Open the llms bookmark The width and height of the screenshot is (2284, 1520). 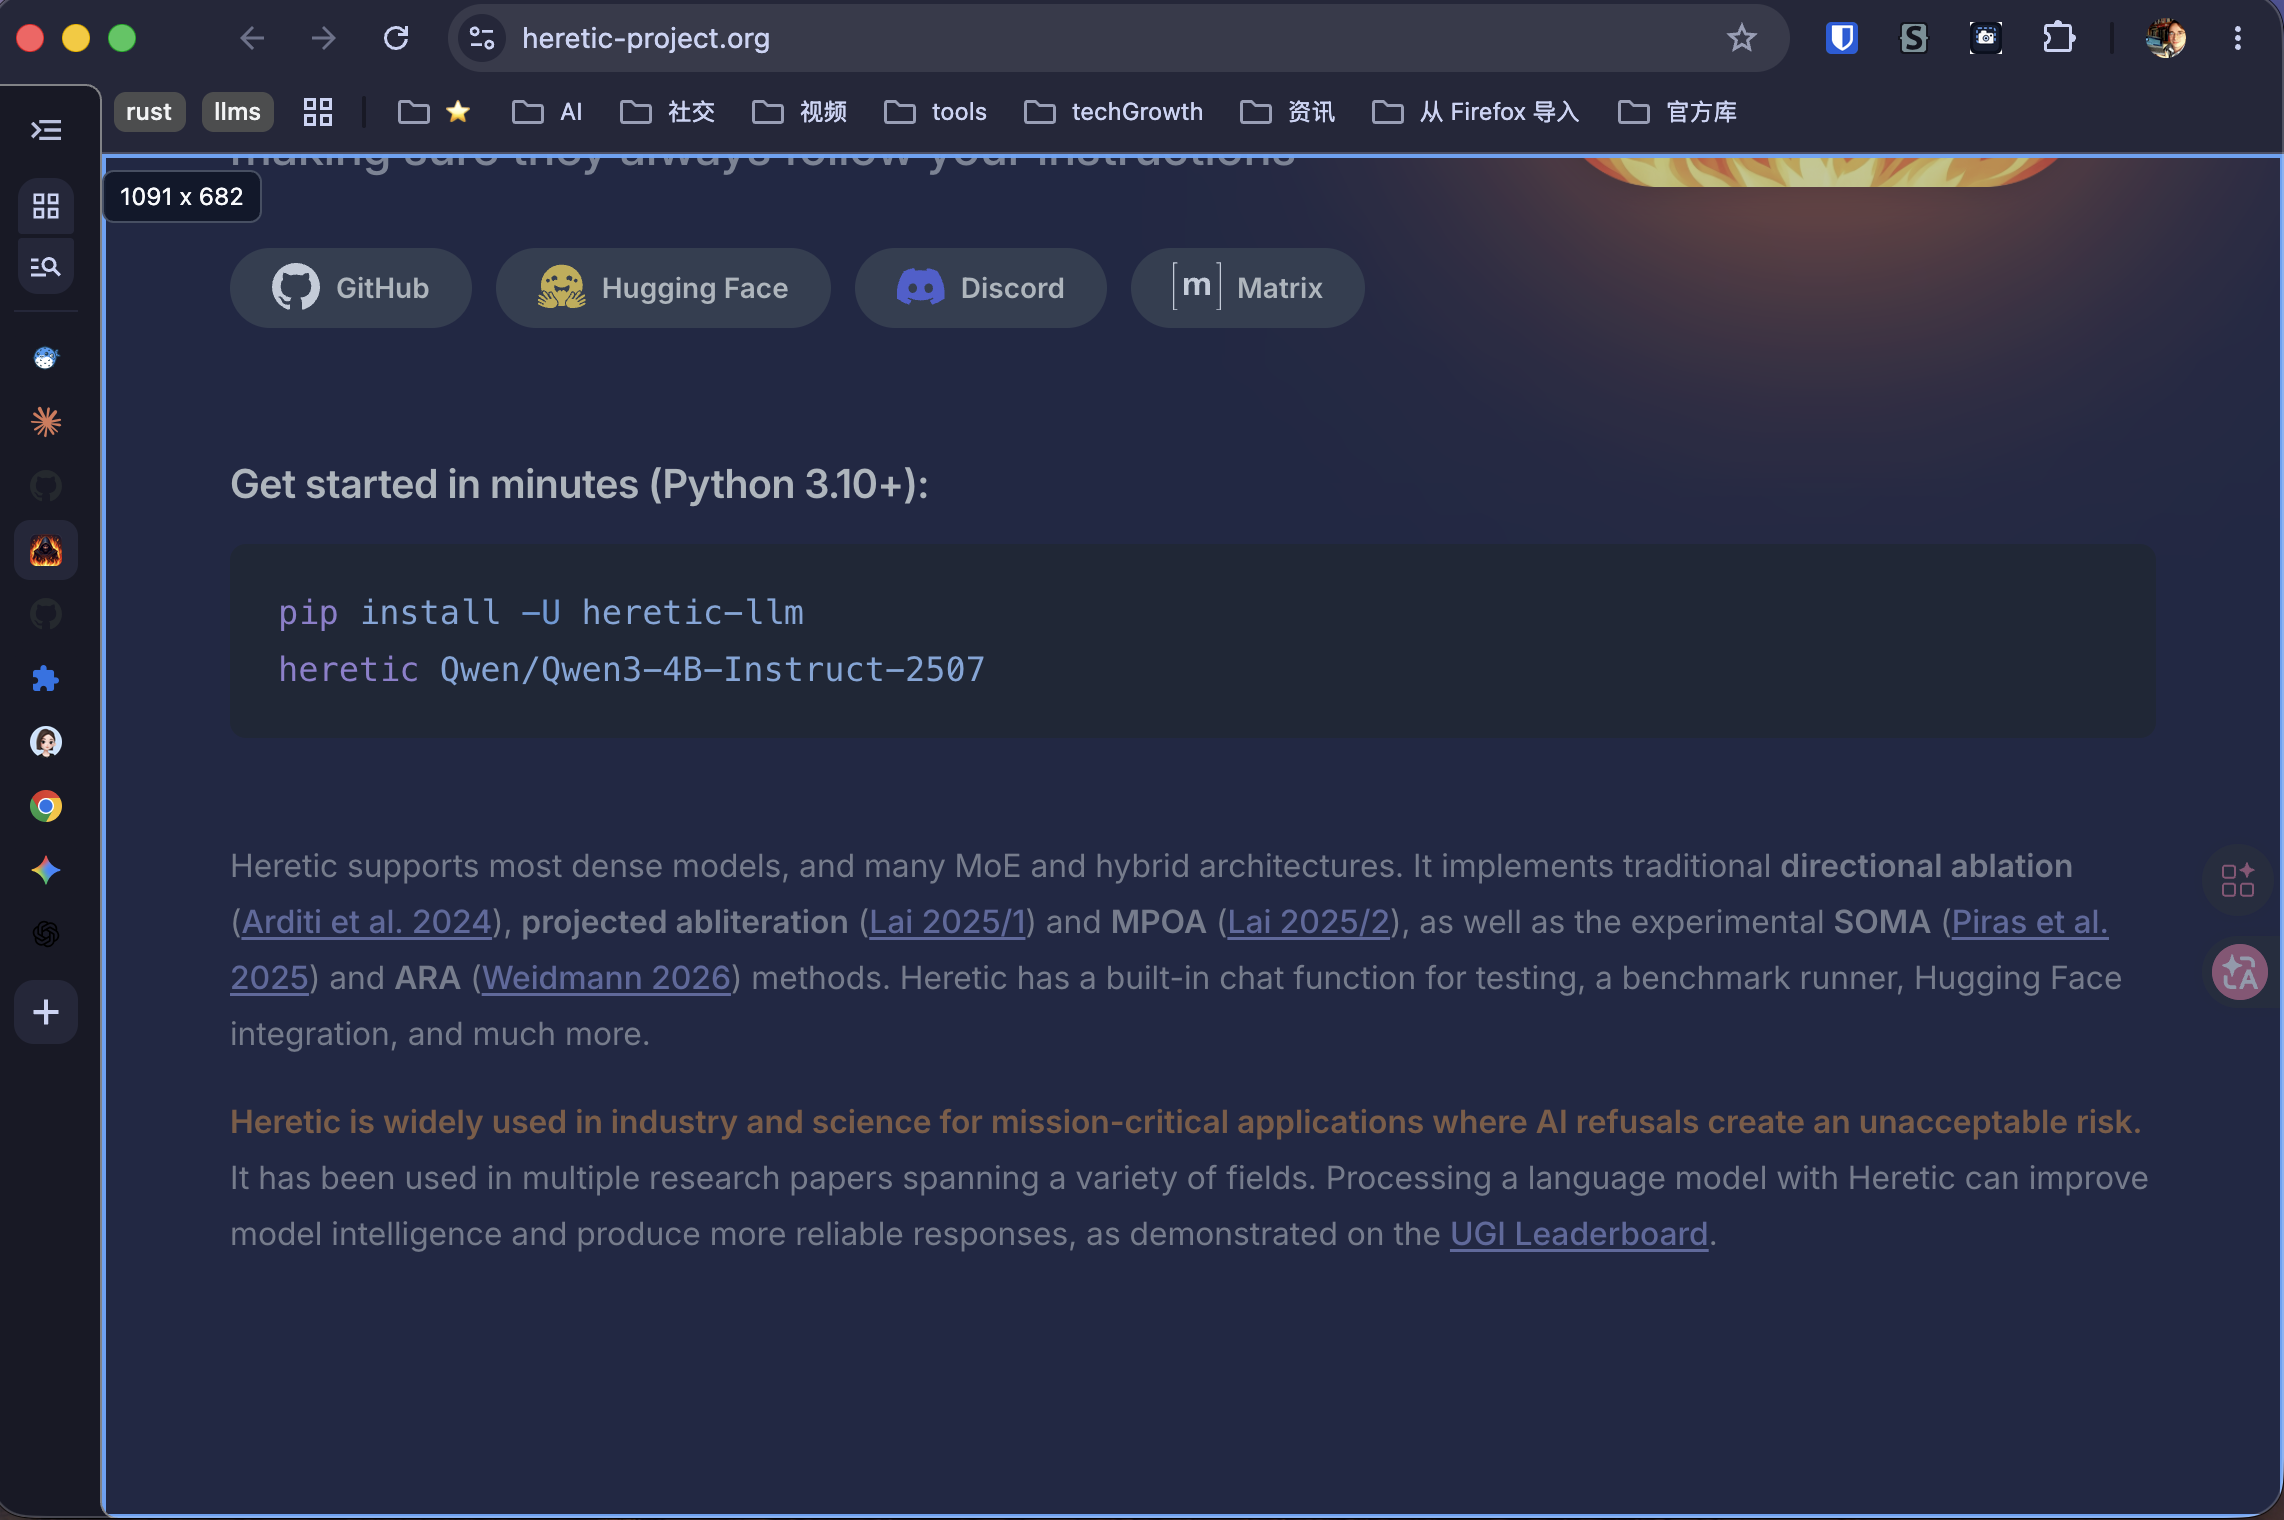[x=237, y=112]
